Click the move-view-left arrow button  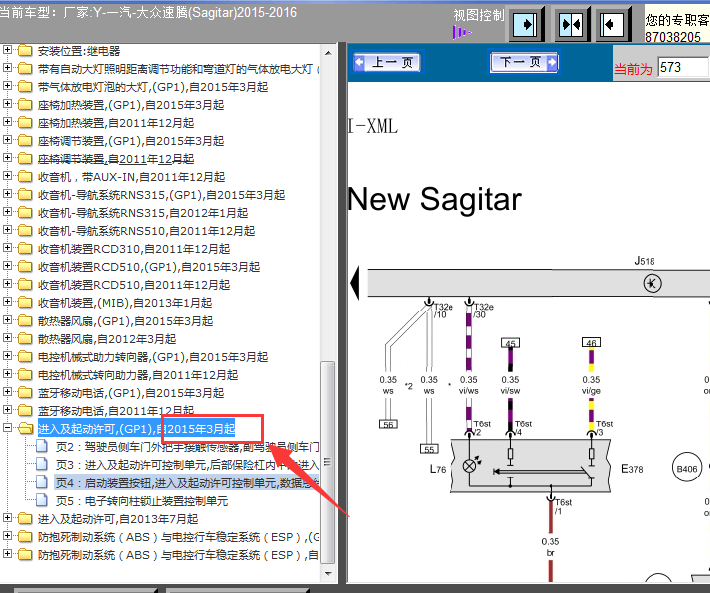tap(613, 24)
